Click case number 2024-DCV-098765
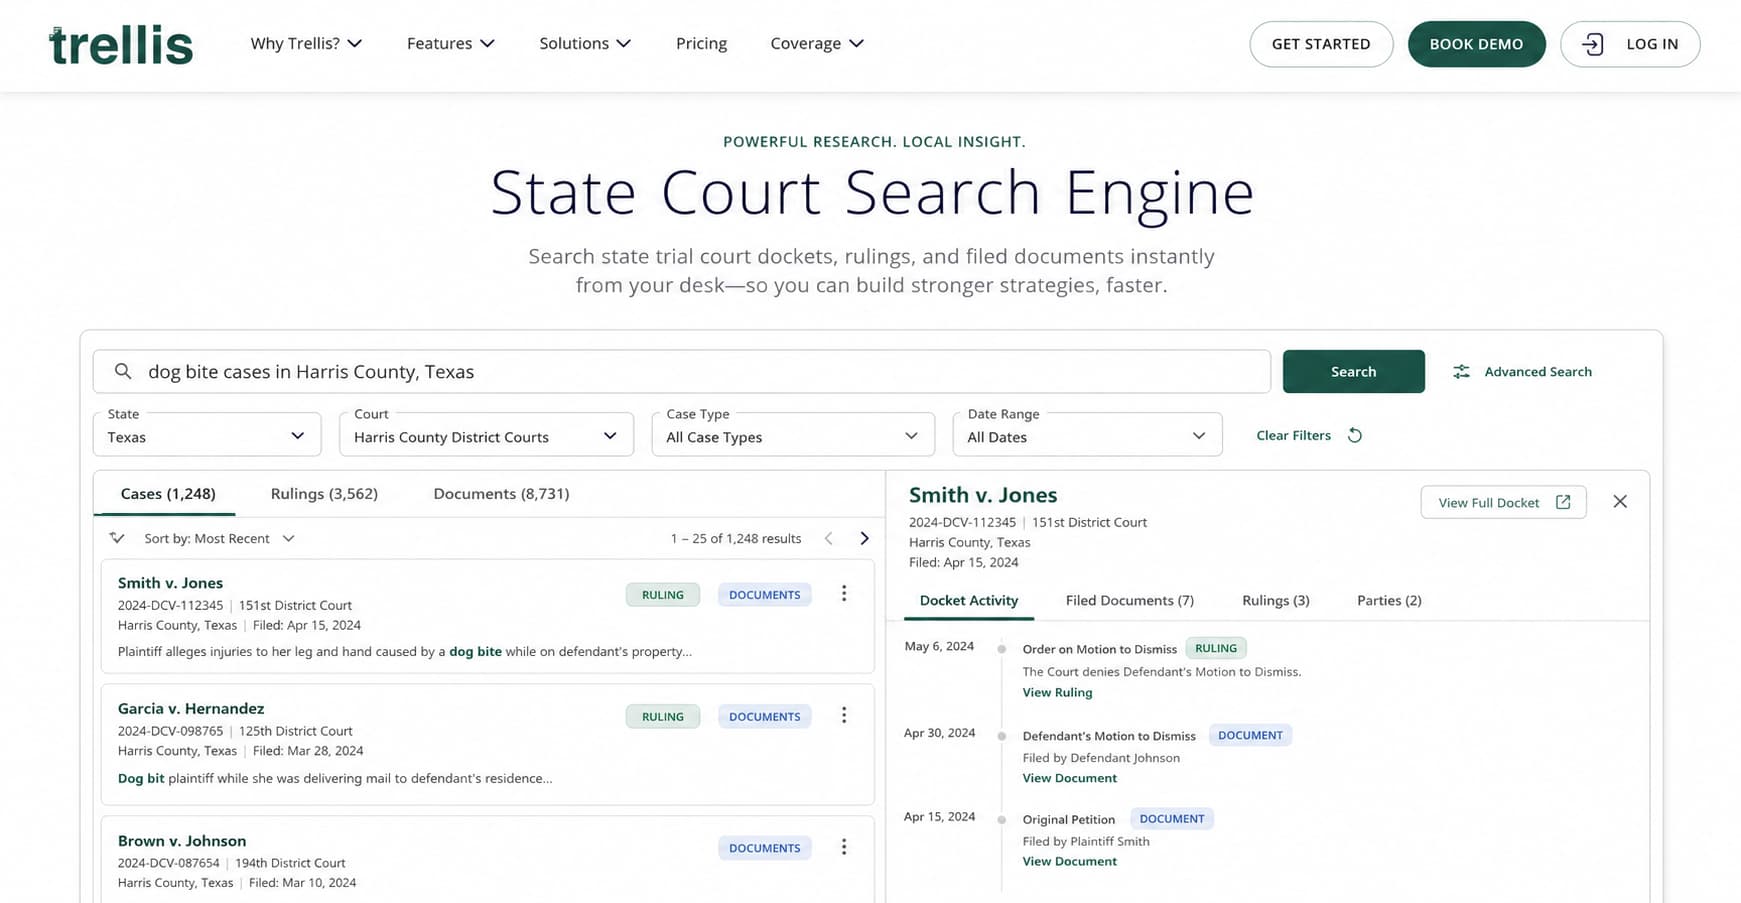The height and width of the screenshot is (903, 1741). coord(170,731)
